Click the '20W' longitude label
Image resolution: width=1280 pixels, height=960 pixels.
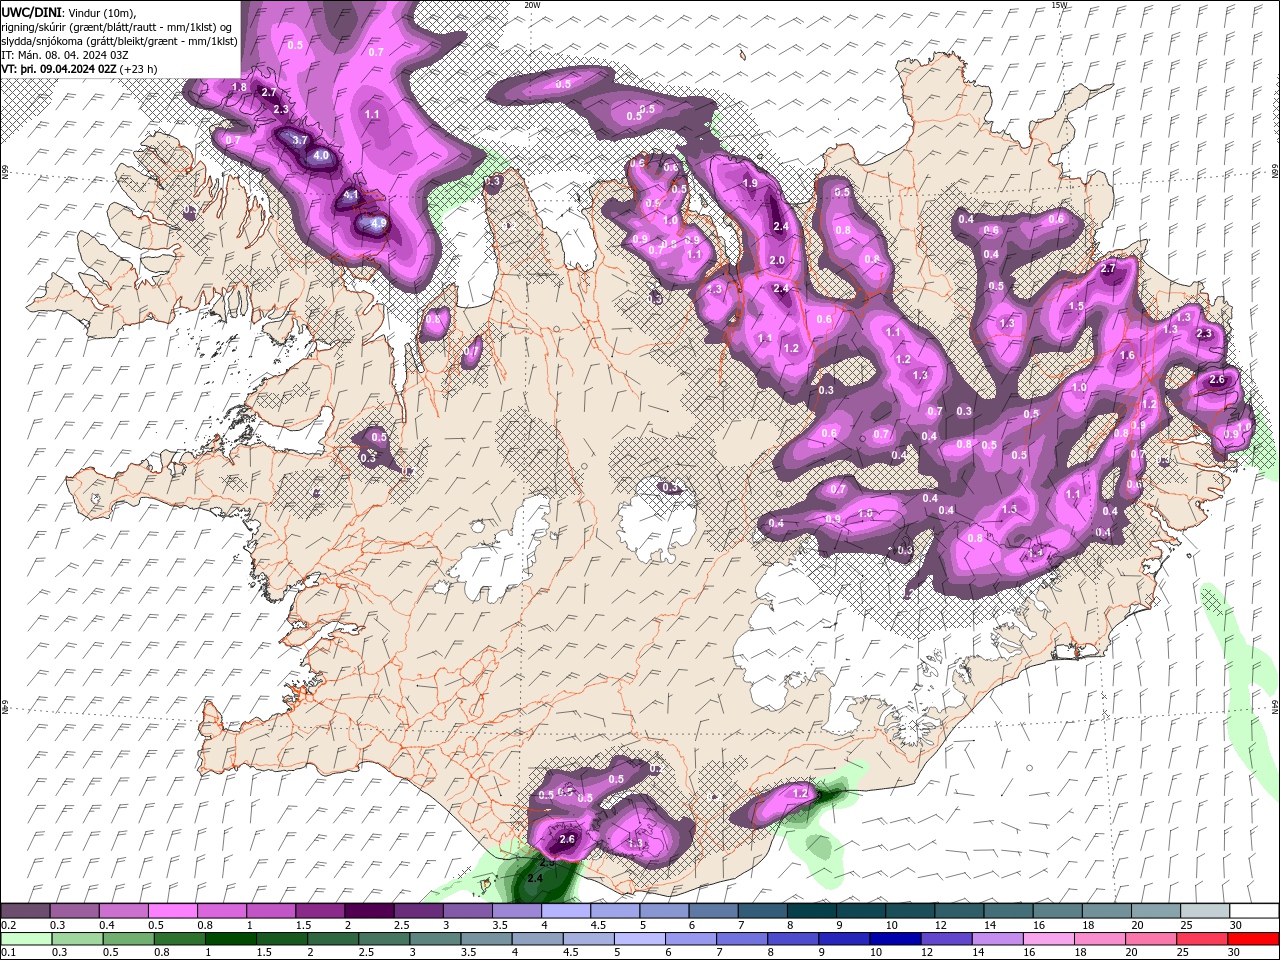532,5
